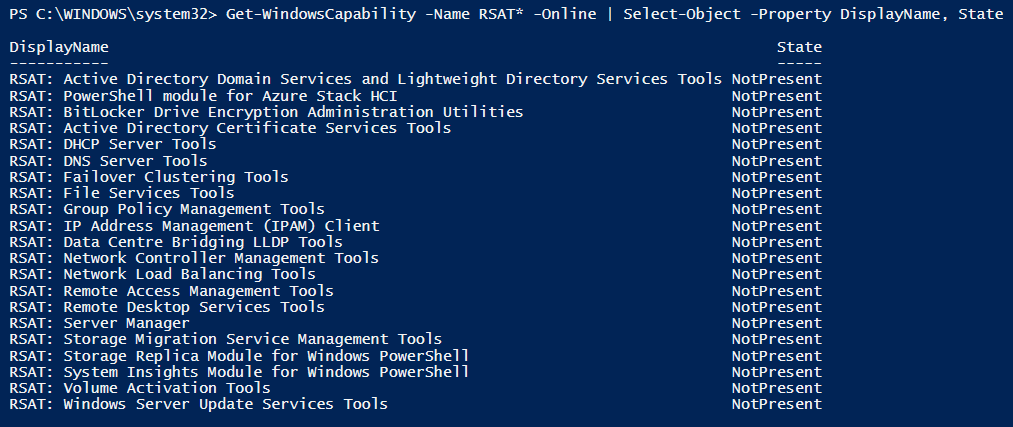Viewport: 1013px width, 427px height.
Task: Click the 'RSAT: Server Manager' line
Action: coord(99,324)
